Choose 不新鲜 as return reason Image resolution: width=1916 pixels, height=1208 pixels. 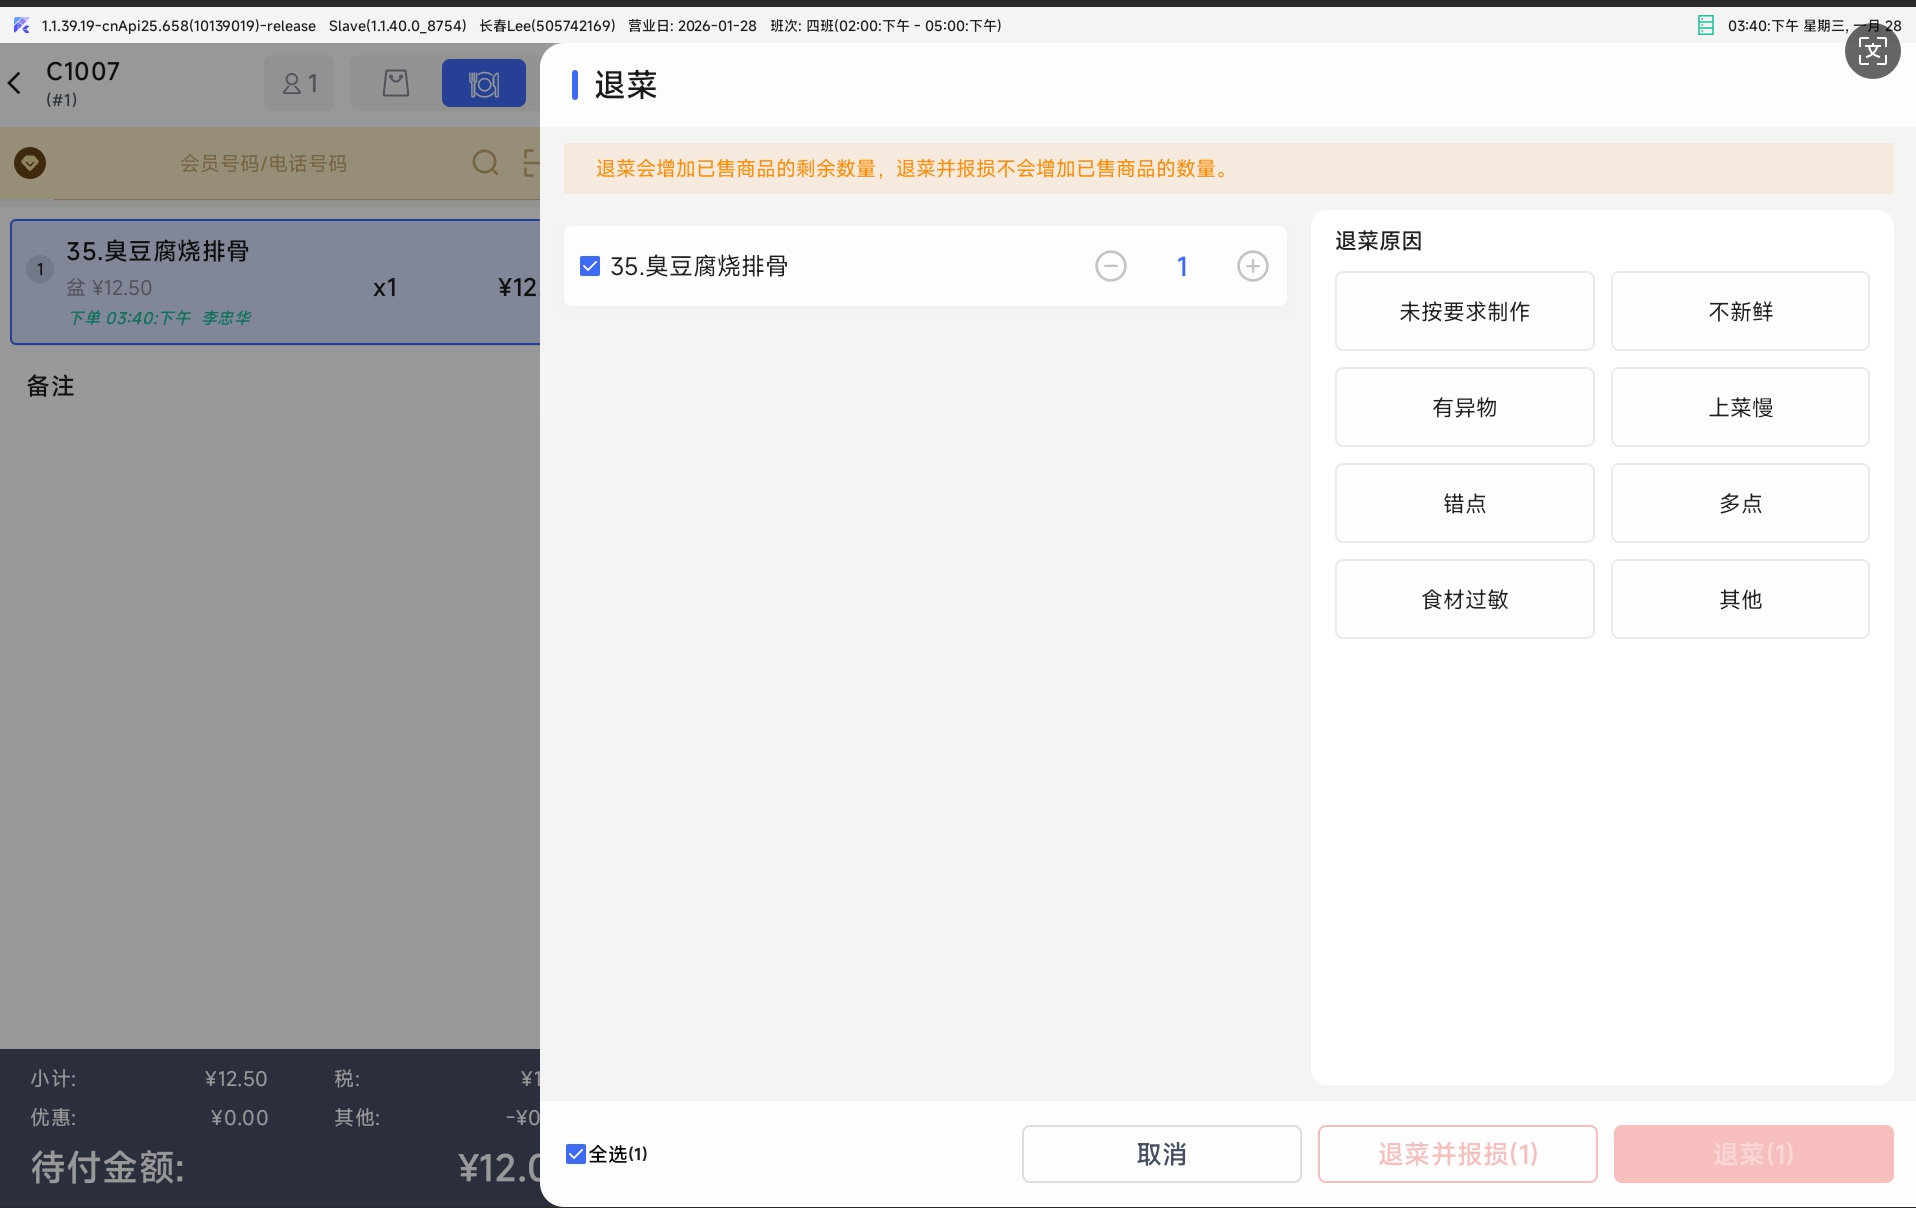(x=1740, y=311)
